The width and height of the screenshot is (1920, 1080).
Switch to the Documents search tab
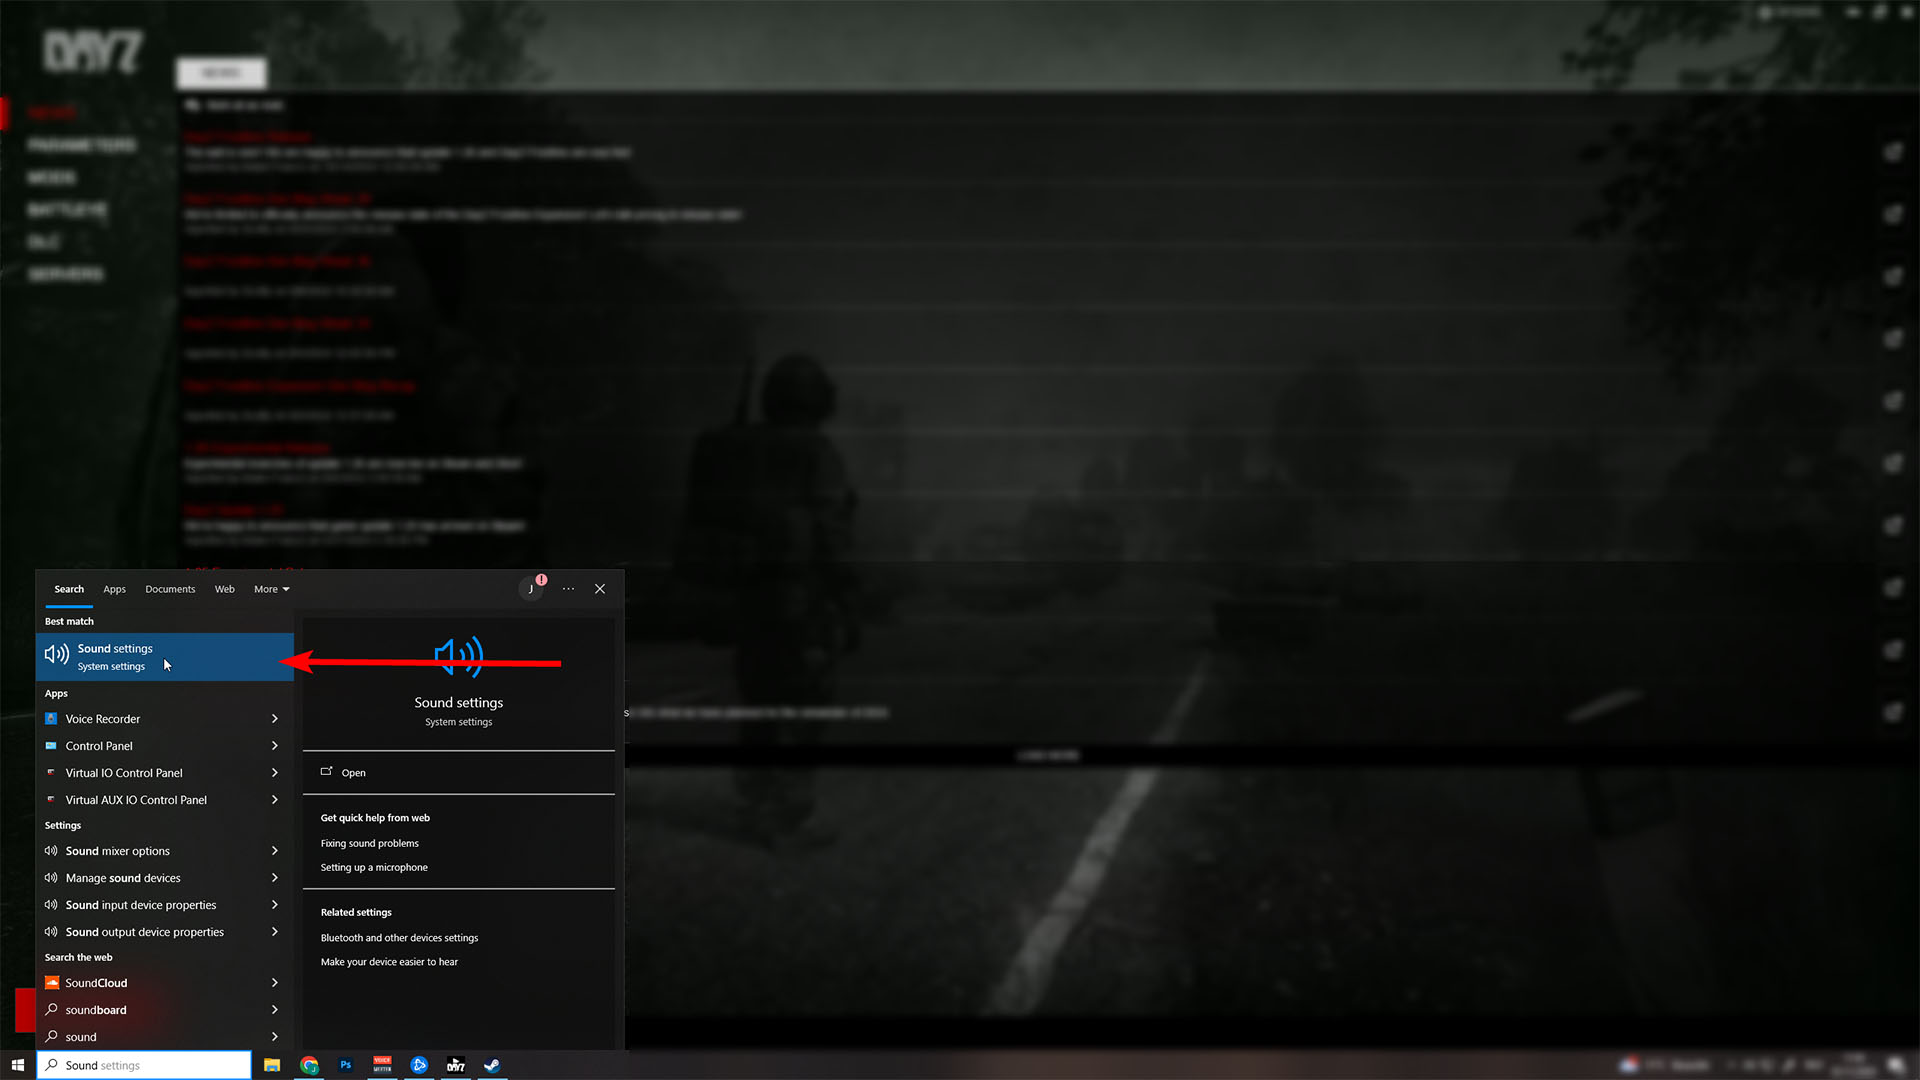coord(170,589)
